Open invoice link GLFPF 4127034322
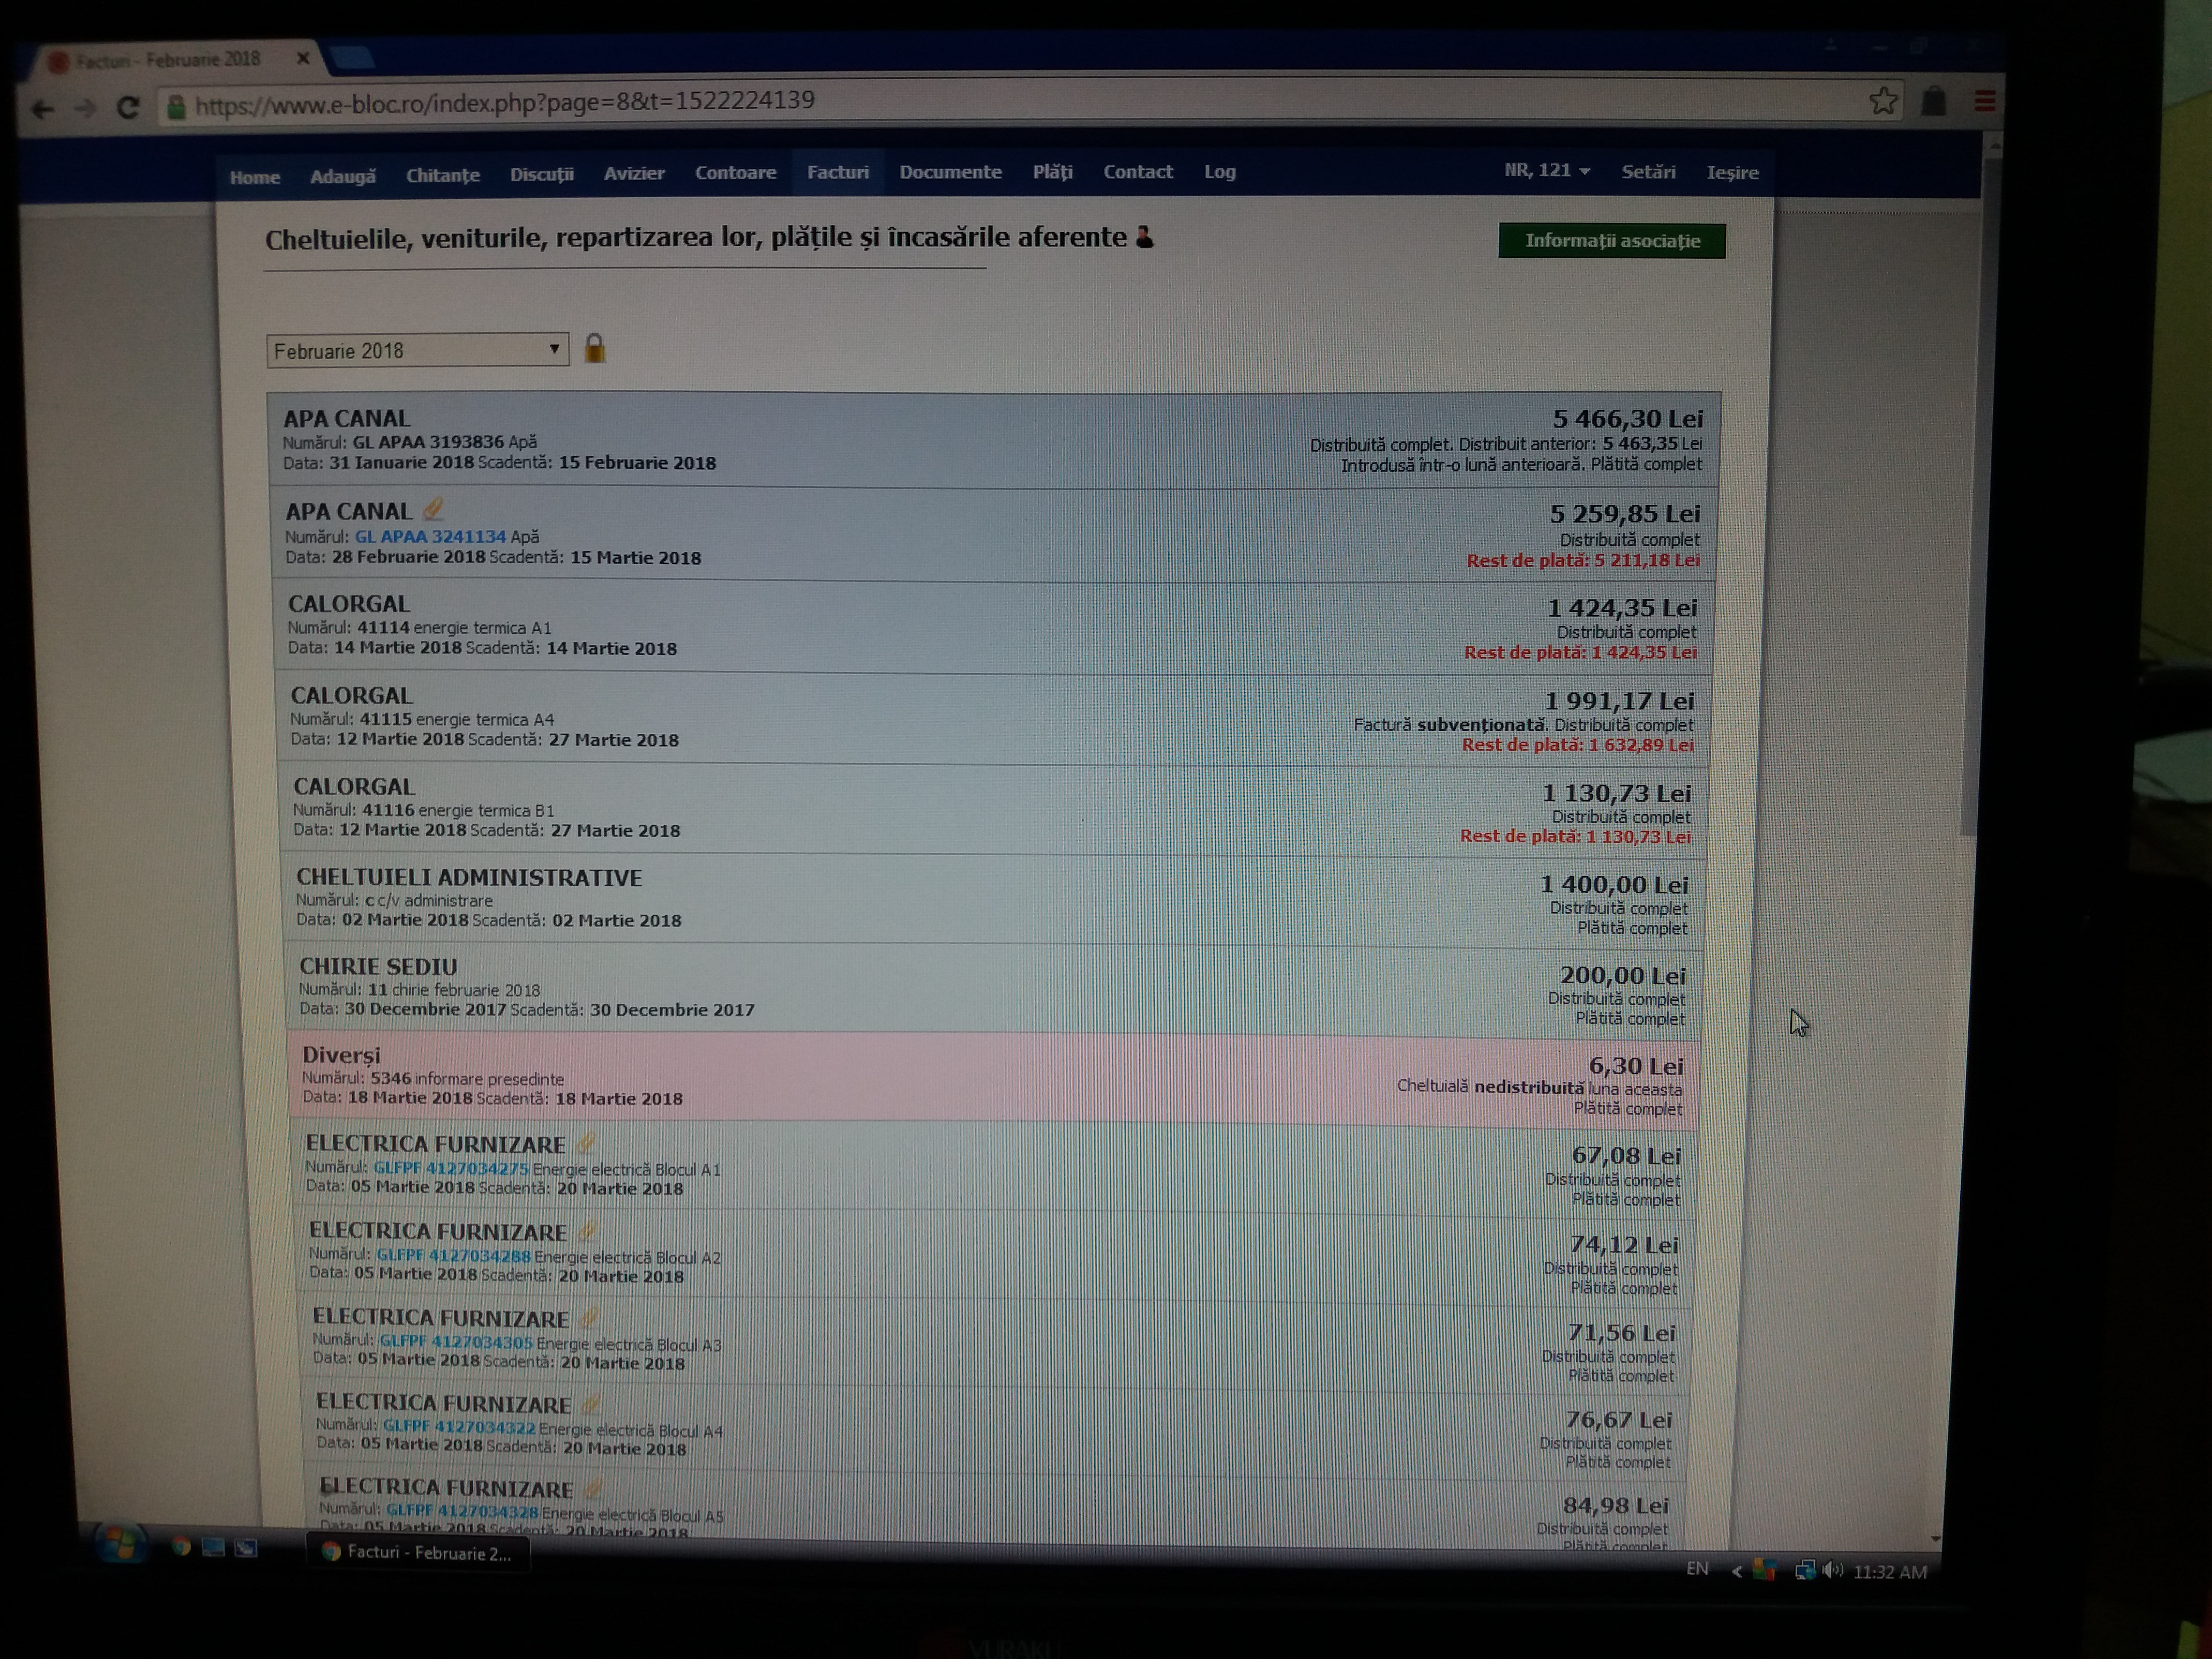Screen dimensions: 2212x1659 pos(459,1428)
